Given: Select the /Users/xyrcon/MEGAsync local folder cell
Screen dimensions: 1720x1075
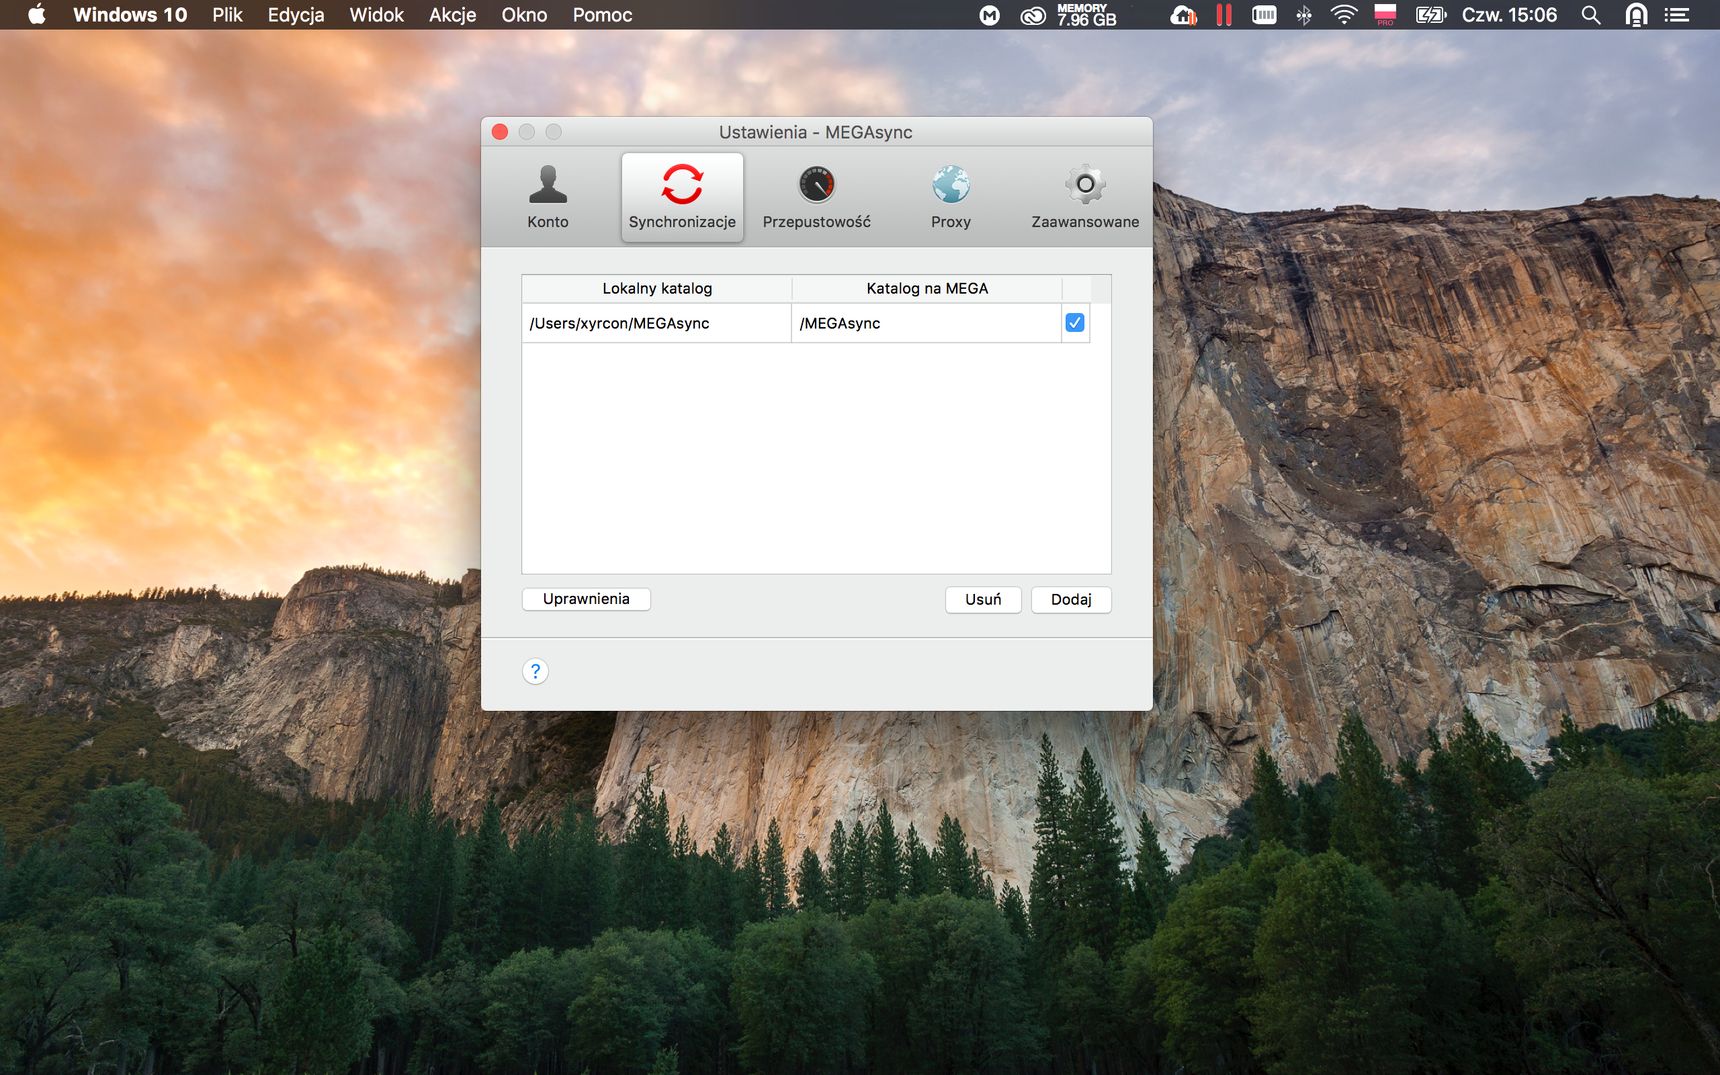Looking at the screenshot, I should [x=656, y=323].
